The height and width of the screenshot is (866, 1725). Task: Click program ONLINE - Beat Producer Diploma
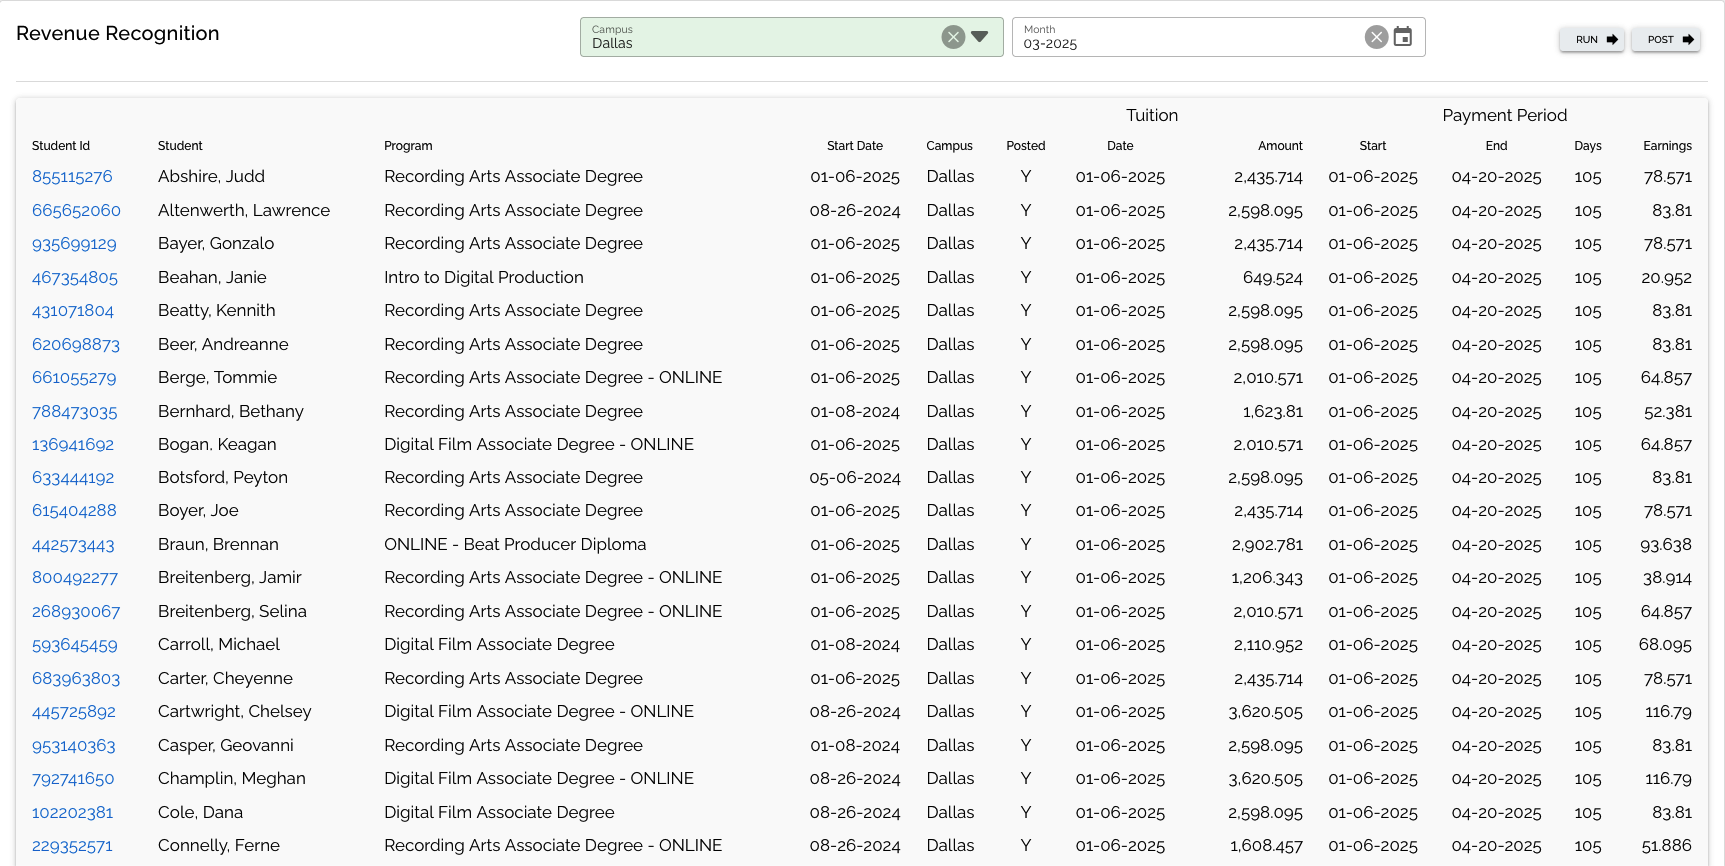(515, 545)
